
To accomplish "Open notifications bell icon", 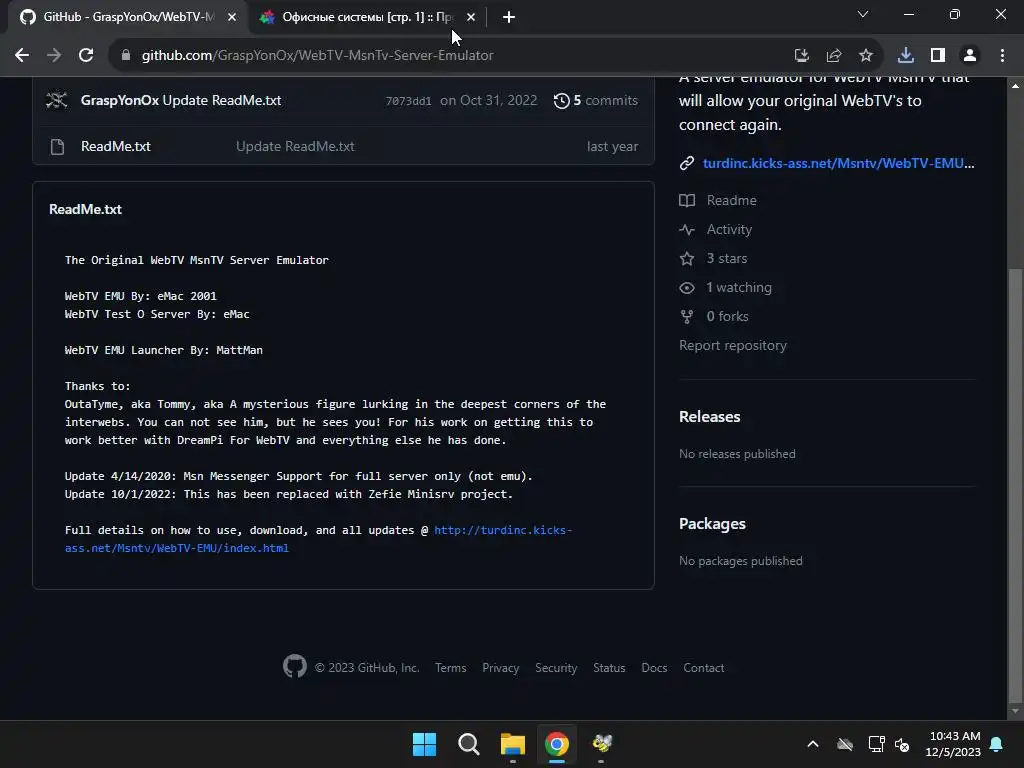I will click(997, 744).
